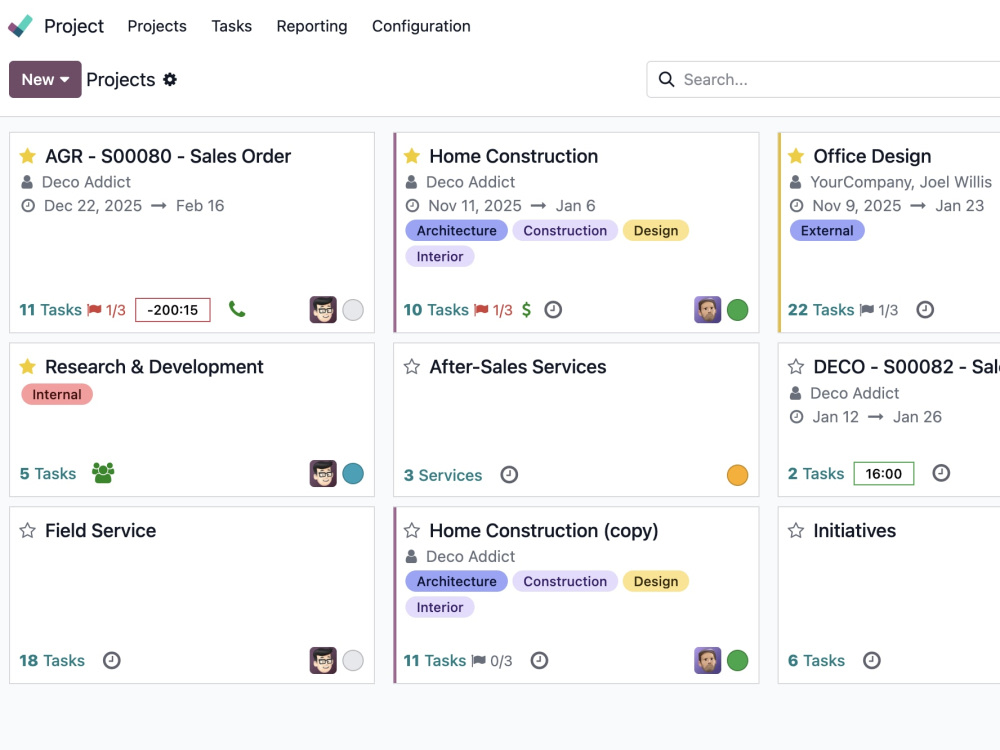Viewport: 1000px width, 750px height.
Task: Favorite Home Construction (copy) with its star
Action: [x=412, y=531]
